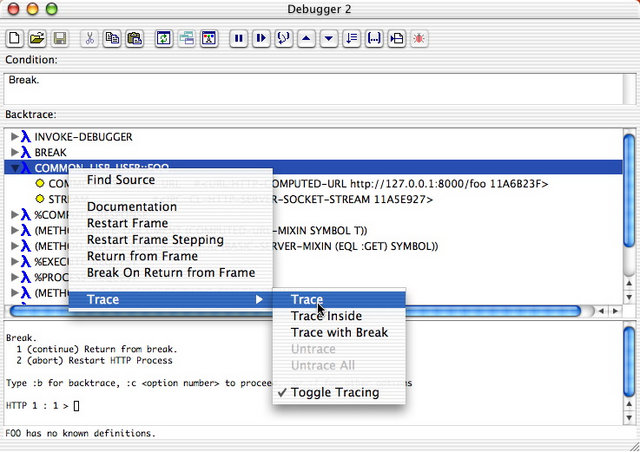This screenshot has width=640, height=452.
Task: Click the arrow-into-printer toolbar icon
Action: click(x=396, y=39)
